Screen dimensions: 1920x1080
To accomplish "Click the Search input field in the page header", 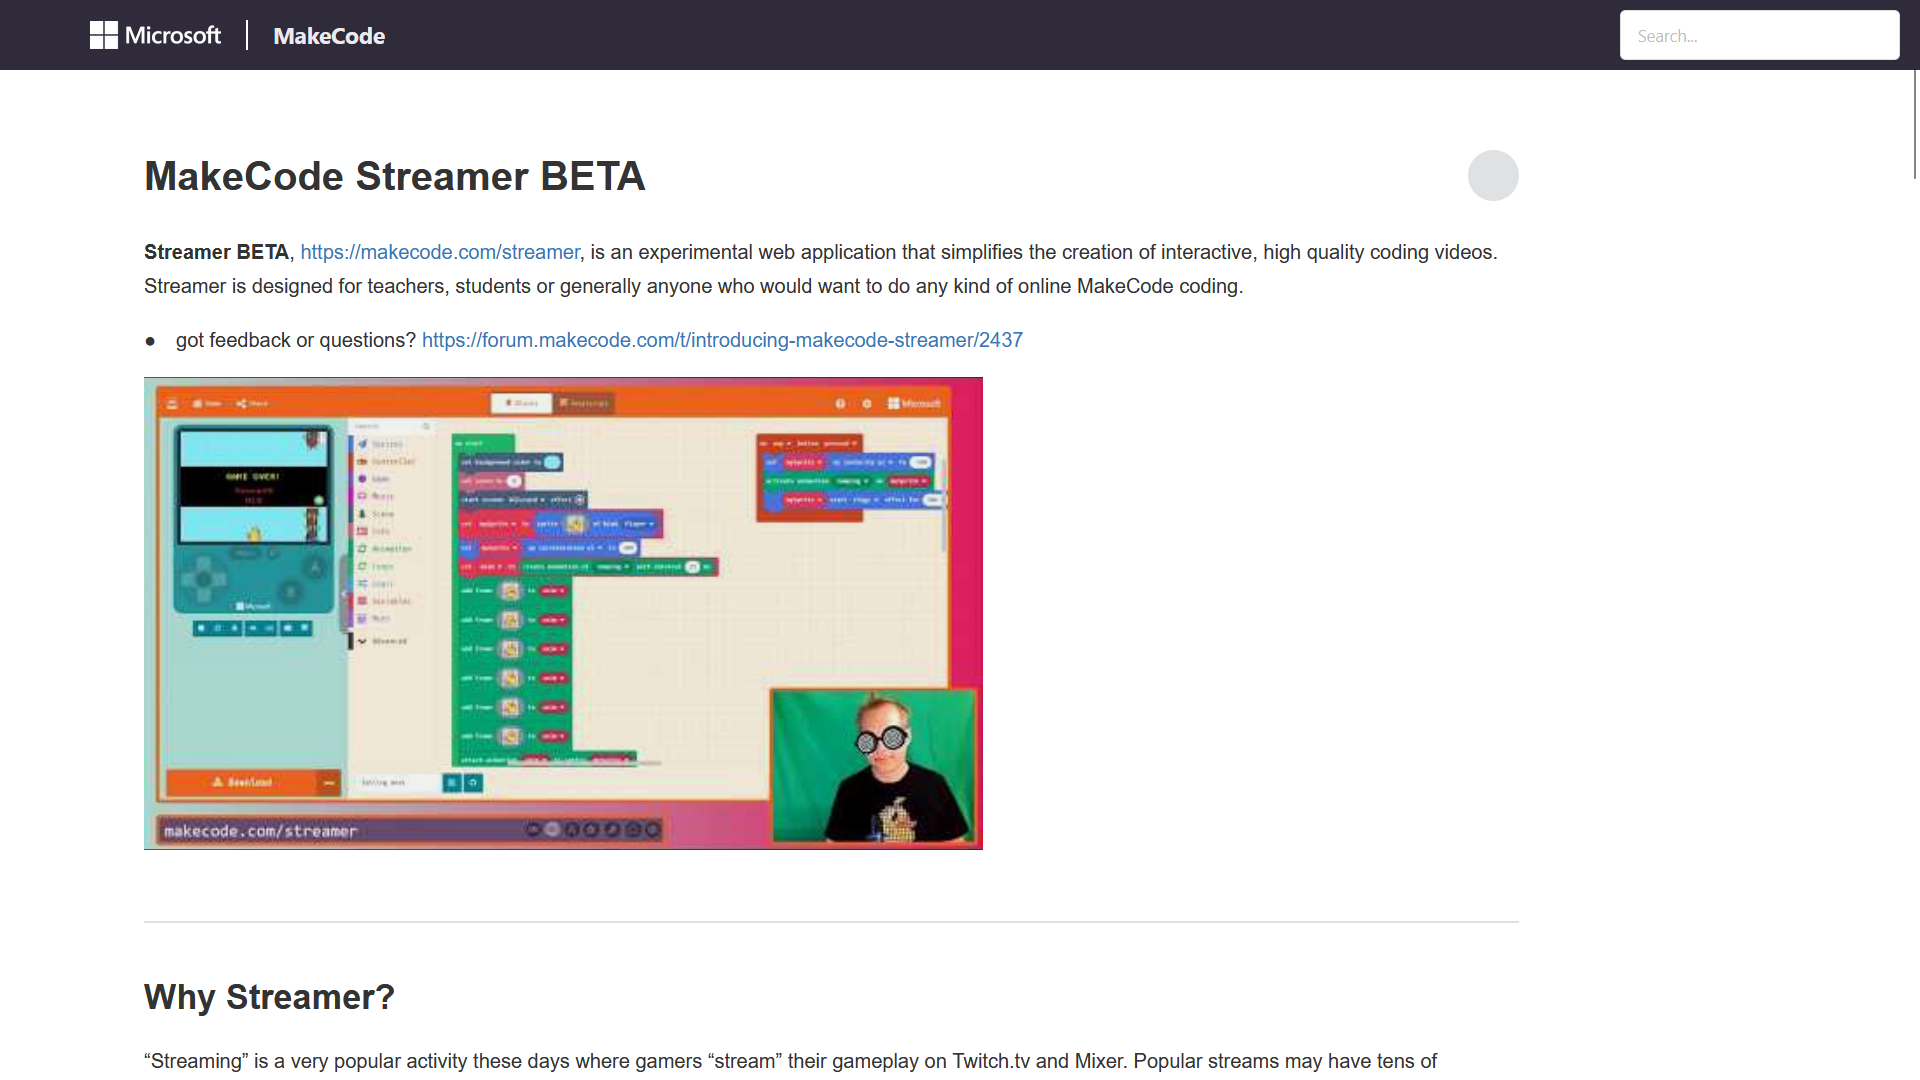I will coord(1759,35).
